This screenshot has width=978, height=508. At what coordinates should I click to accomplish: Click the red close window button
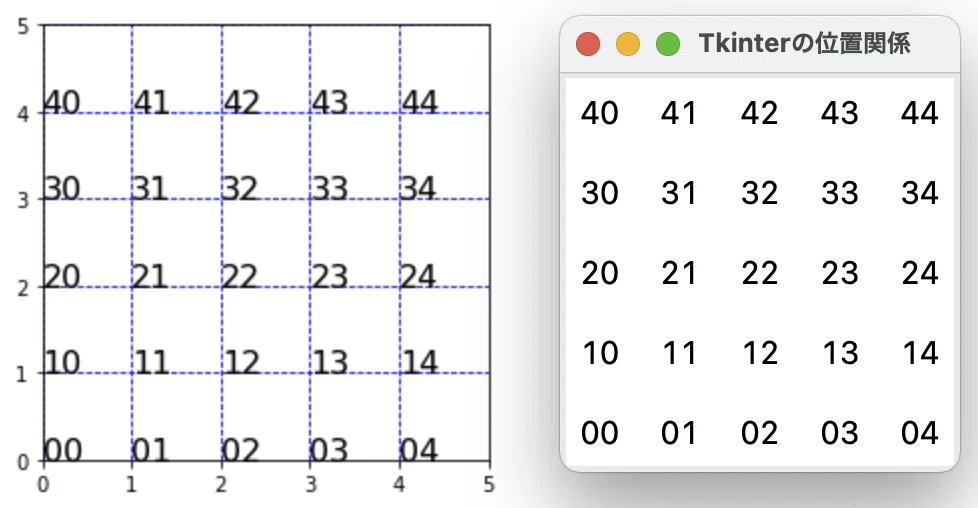[588, 44]
